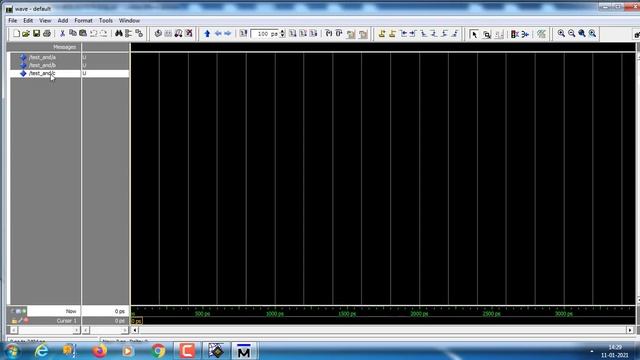640x360 pixels.
Task: Click the red X break simulation icon
Action: (x=189, y=33)
